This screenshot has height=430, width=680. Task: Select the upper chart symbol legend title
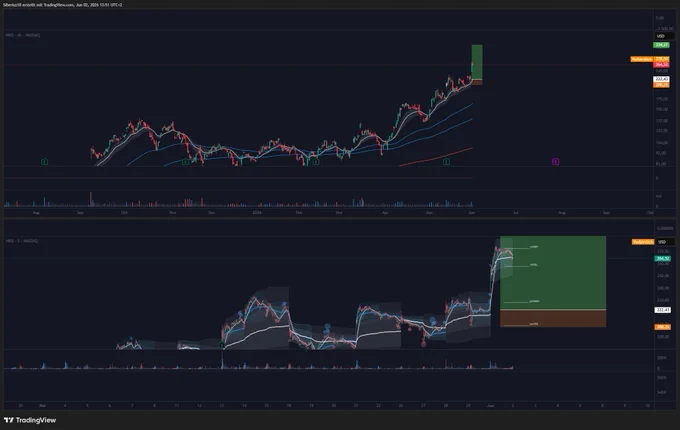pyautogui.click(x=23, y=35)
